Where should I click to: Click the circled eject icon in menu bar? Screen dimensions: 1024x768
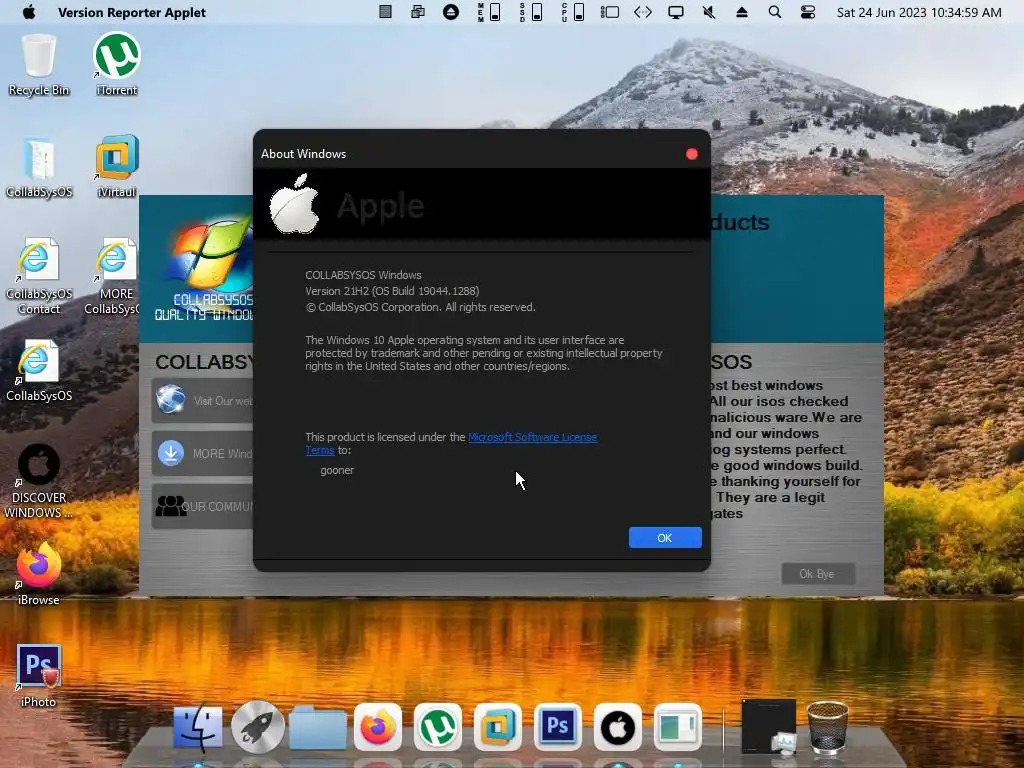[451, 12]
